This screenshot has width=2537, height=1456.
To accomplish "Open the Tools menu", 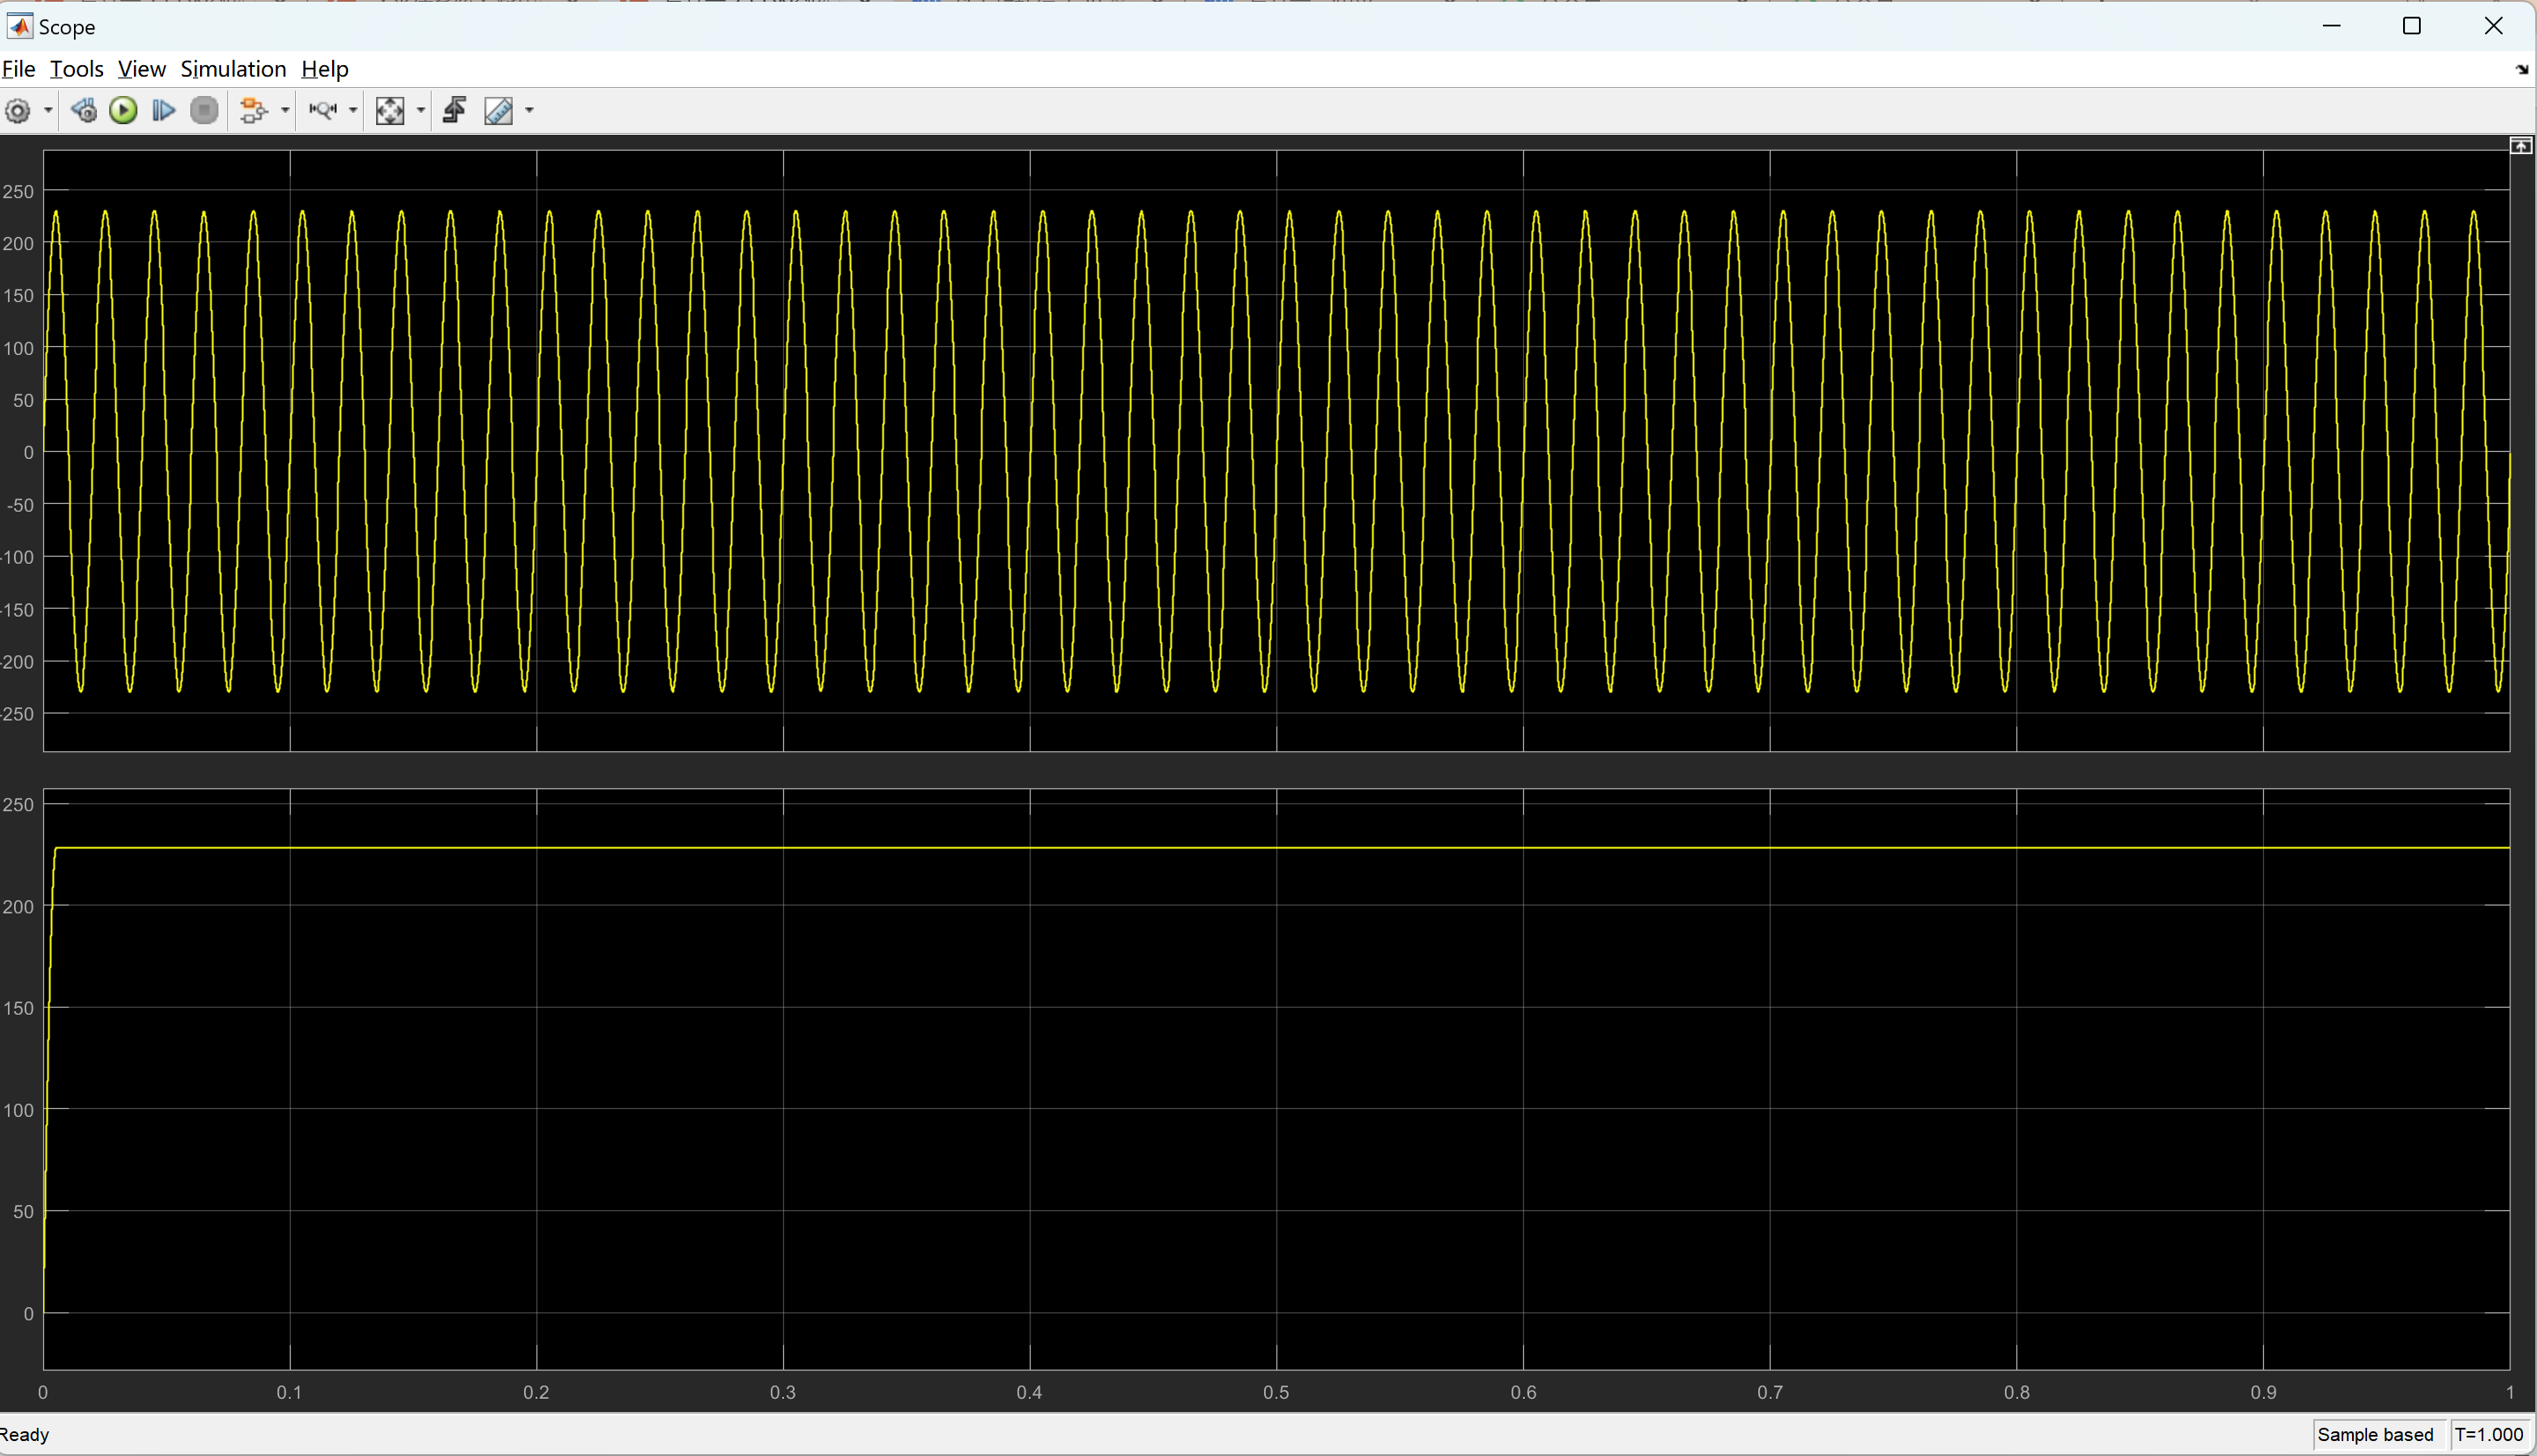I will tap(76, 69).
